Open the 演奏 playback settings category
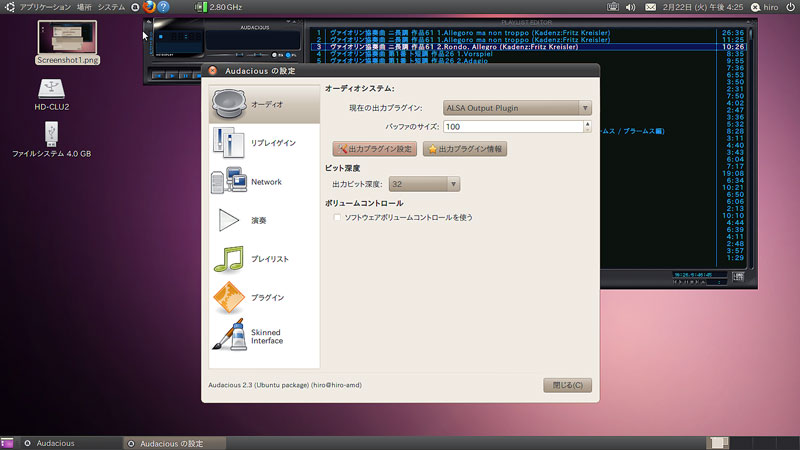 tap(264, 220)
